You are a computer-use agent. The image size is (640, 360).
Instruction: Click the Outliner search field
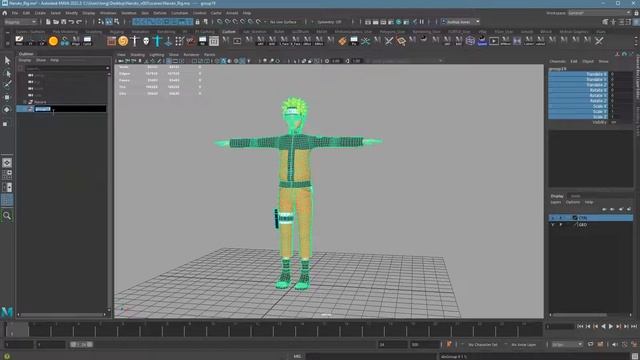(x=67, y=68)
